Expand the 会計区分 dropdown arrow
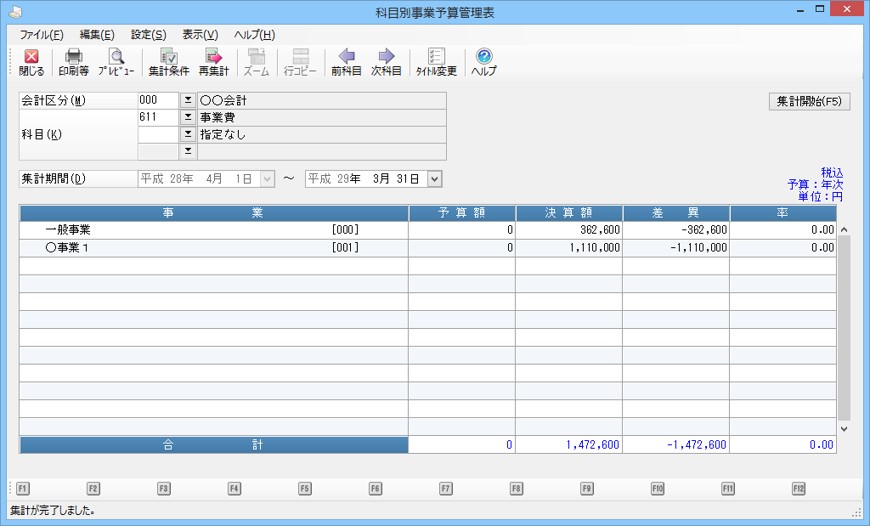The image size is (870, 526). click(187, 101)
